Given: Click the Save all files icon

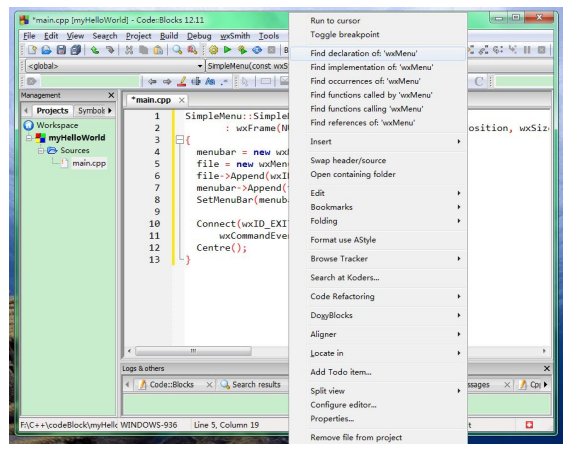Looking at the screenshot, I should tap(76, 50).
